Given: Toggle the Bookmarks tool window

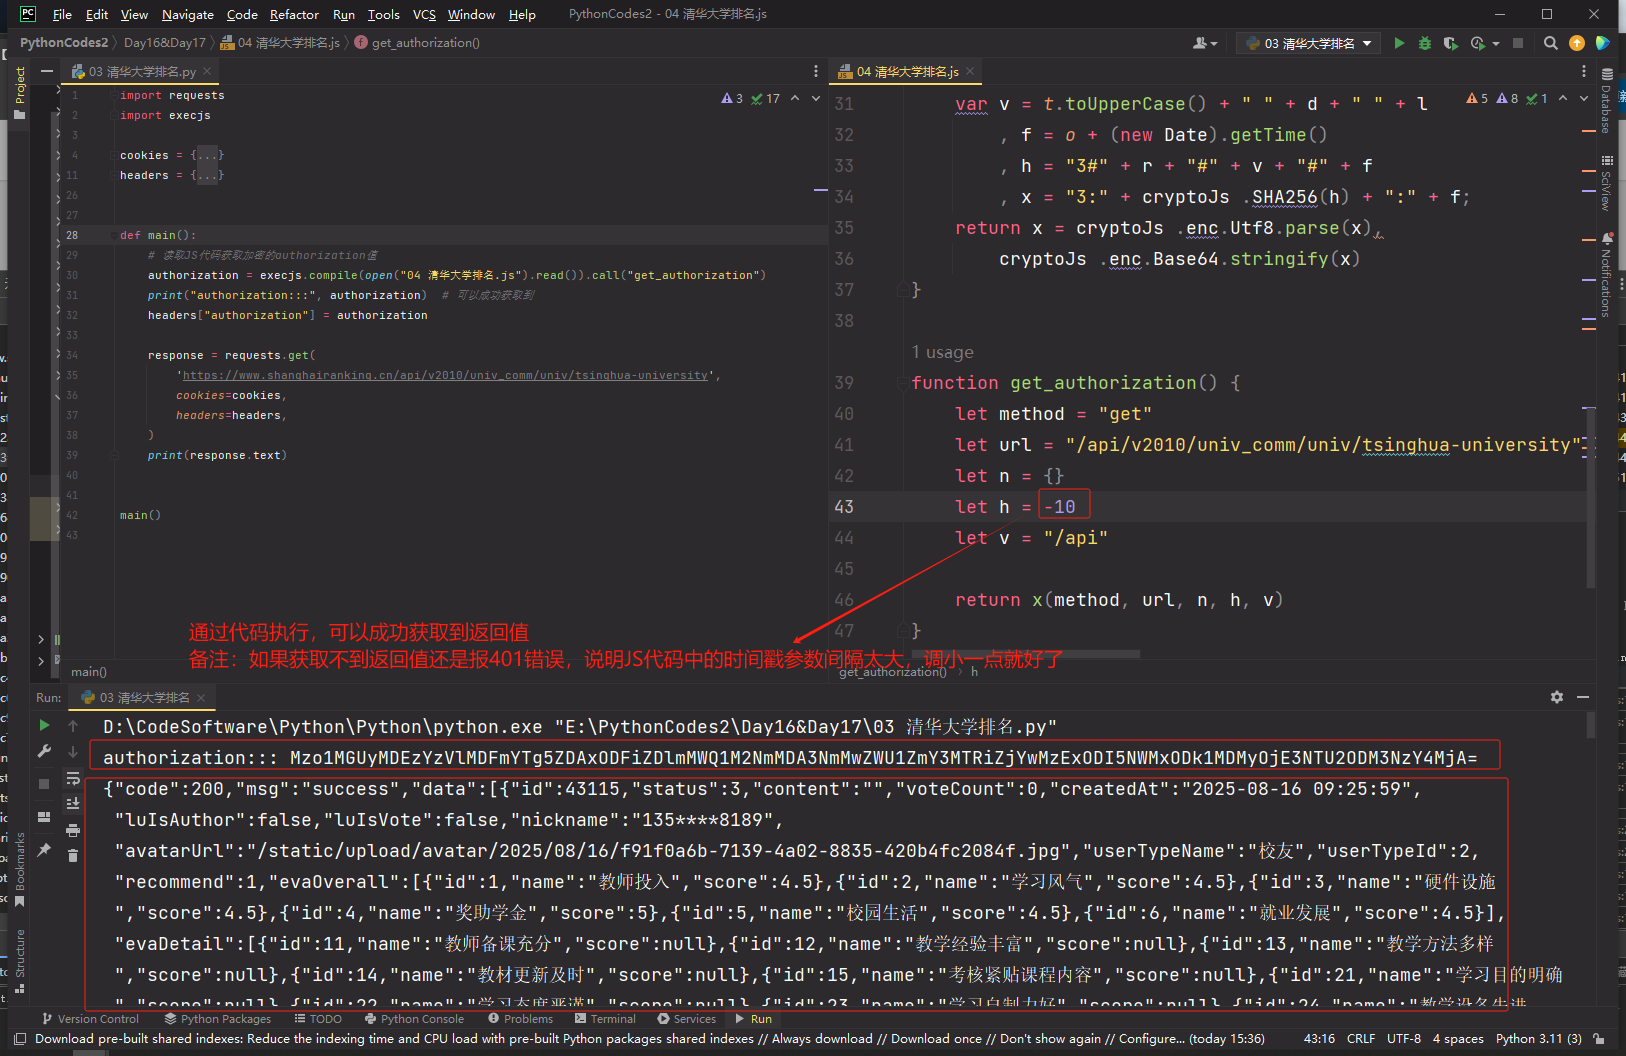Looking at the screenshot, I should pos(20,869).
